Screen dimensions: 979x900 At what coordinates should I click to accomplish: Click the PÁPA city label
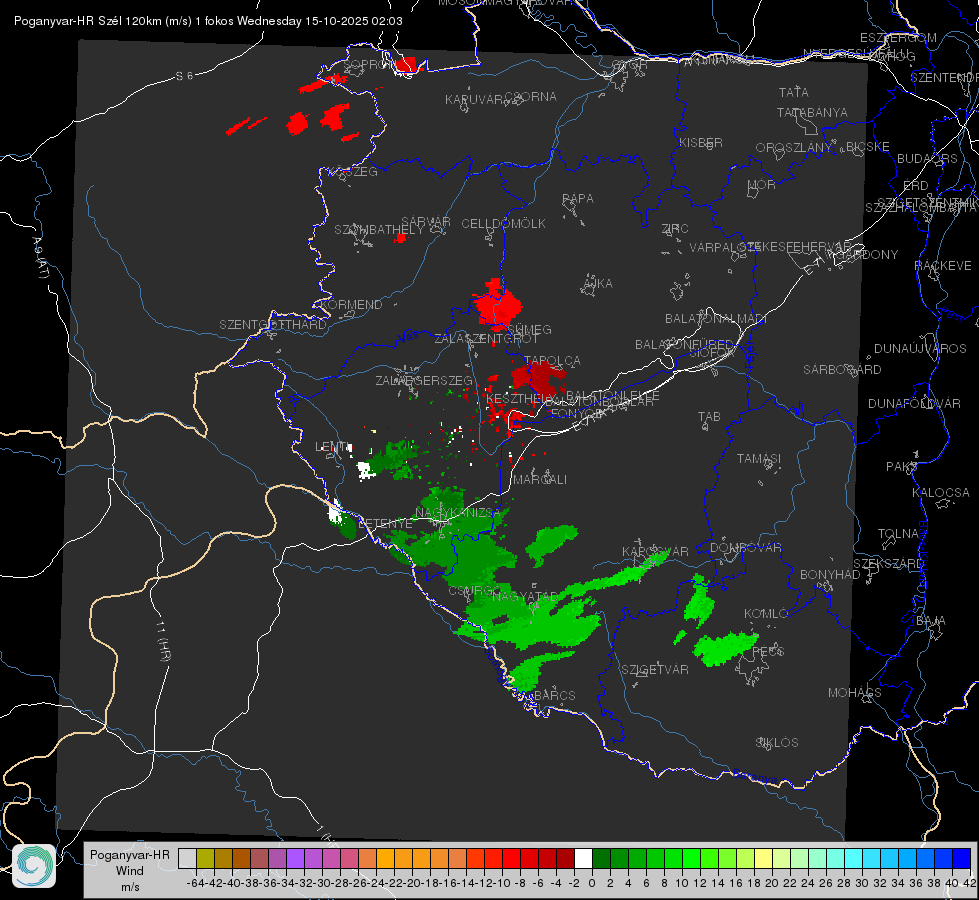pyautogui.click(x=578, y=198)
